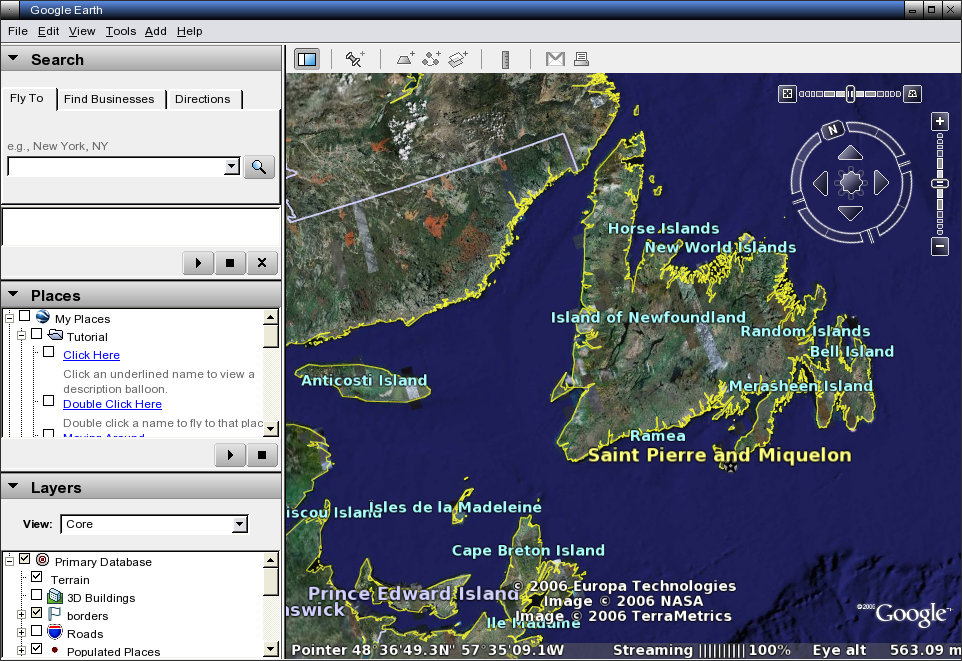Click the Layers list scroll down arrow
Viewport: 962px width, 661px height.
(271, 648)
